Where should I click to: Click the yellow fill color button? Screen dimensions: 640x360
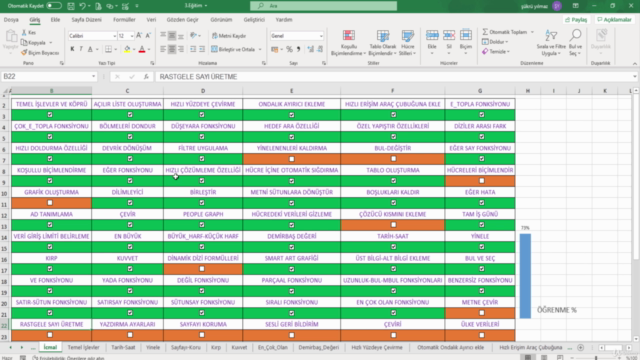[x=127, y=49]
